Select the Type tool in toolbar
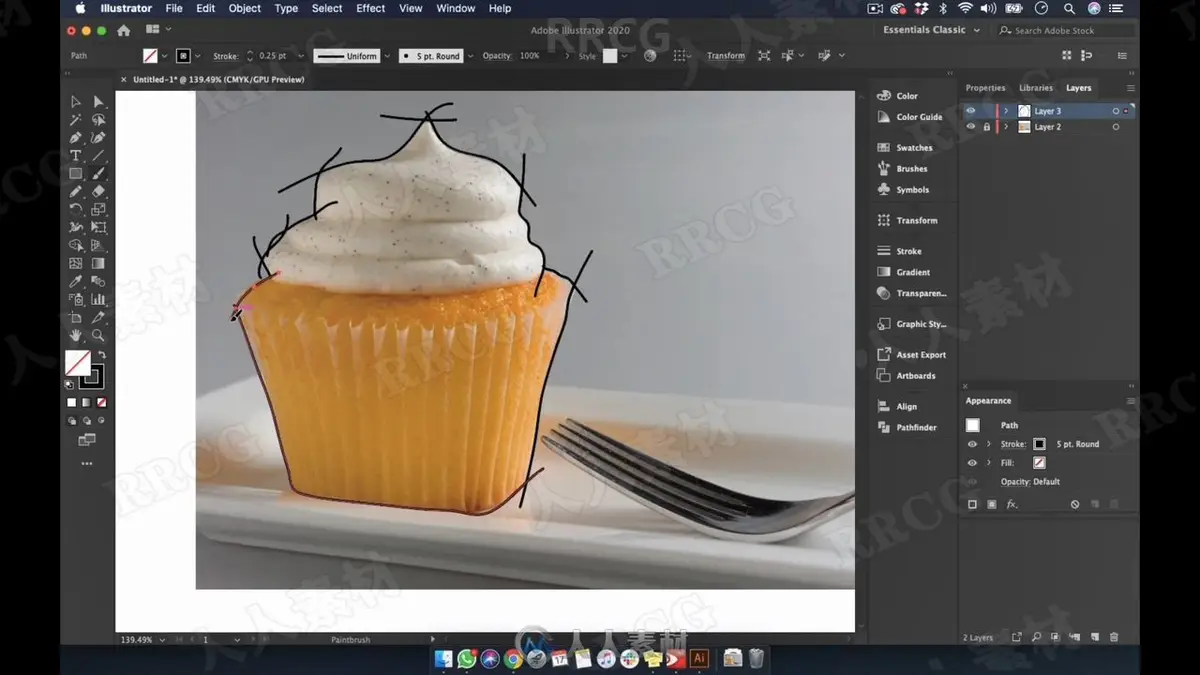 [75, 155]
